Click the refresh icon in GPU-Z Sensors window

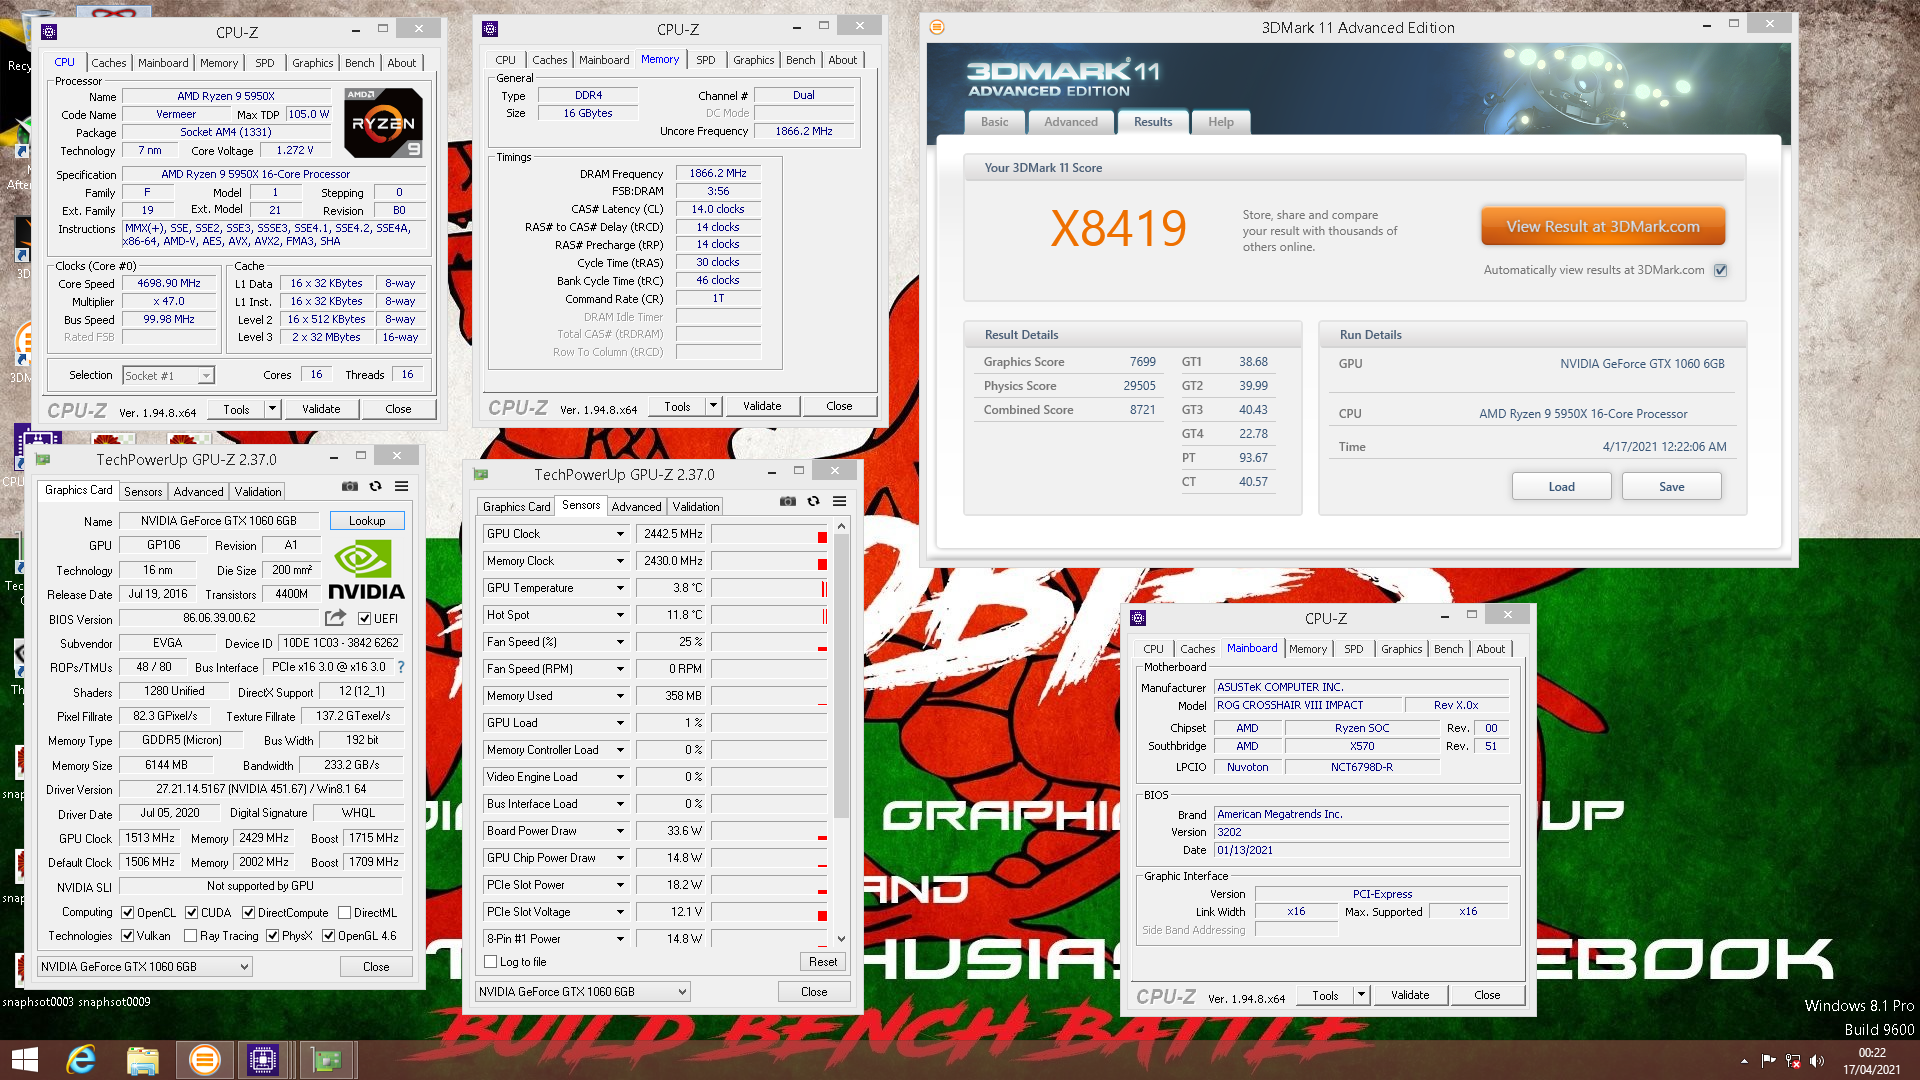tap(813, 502)
